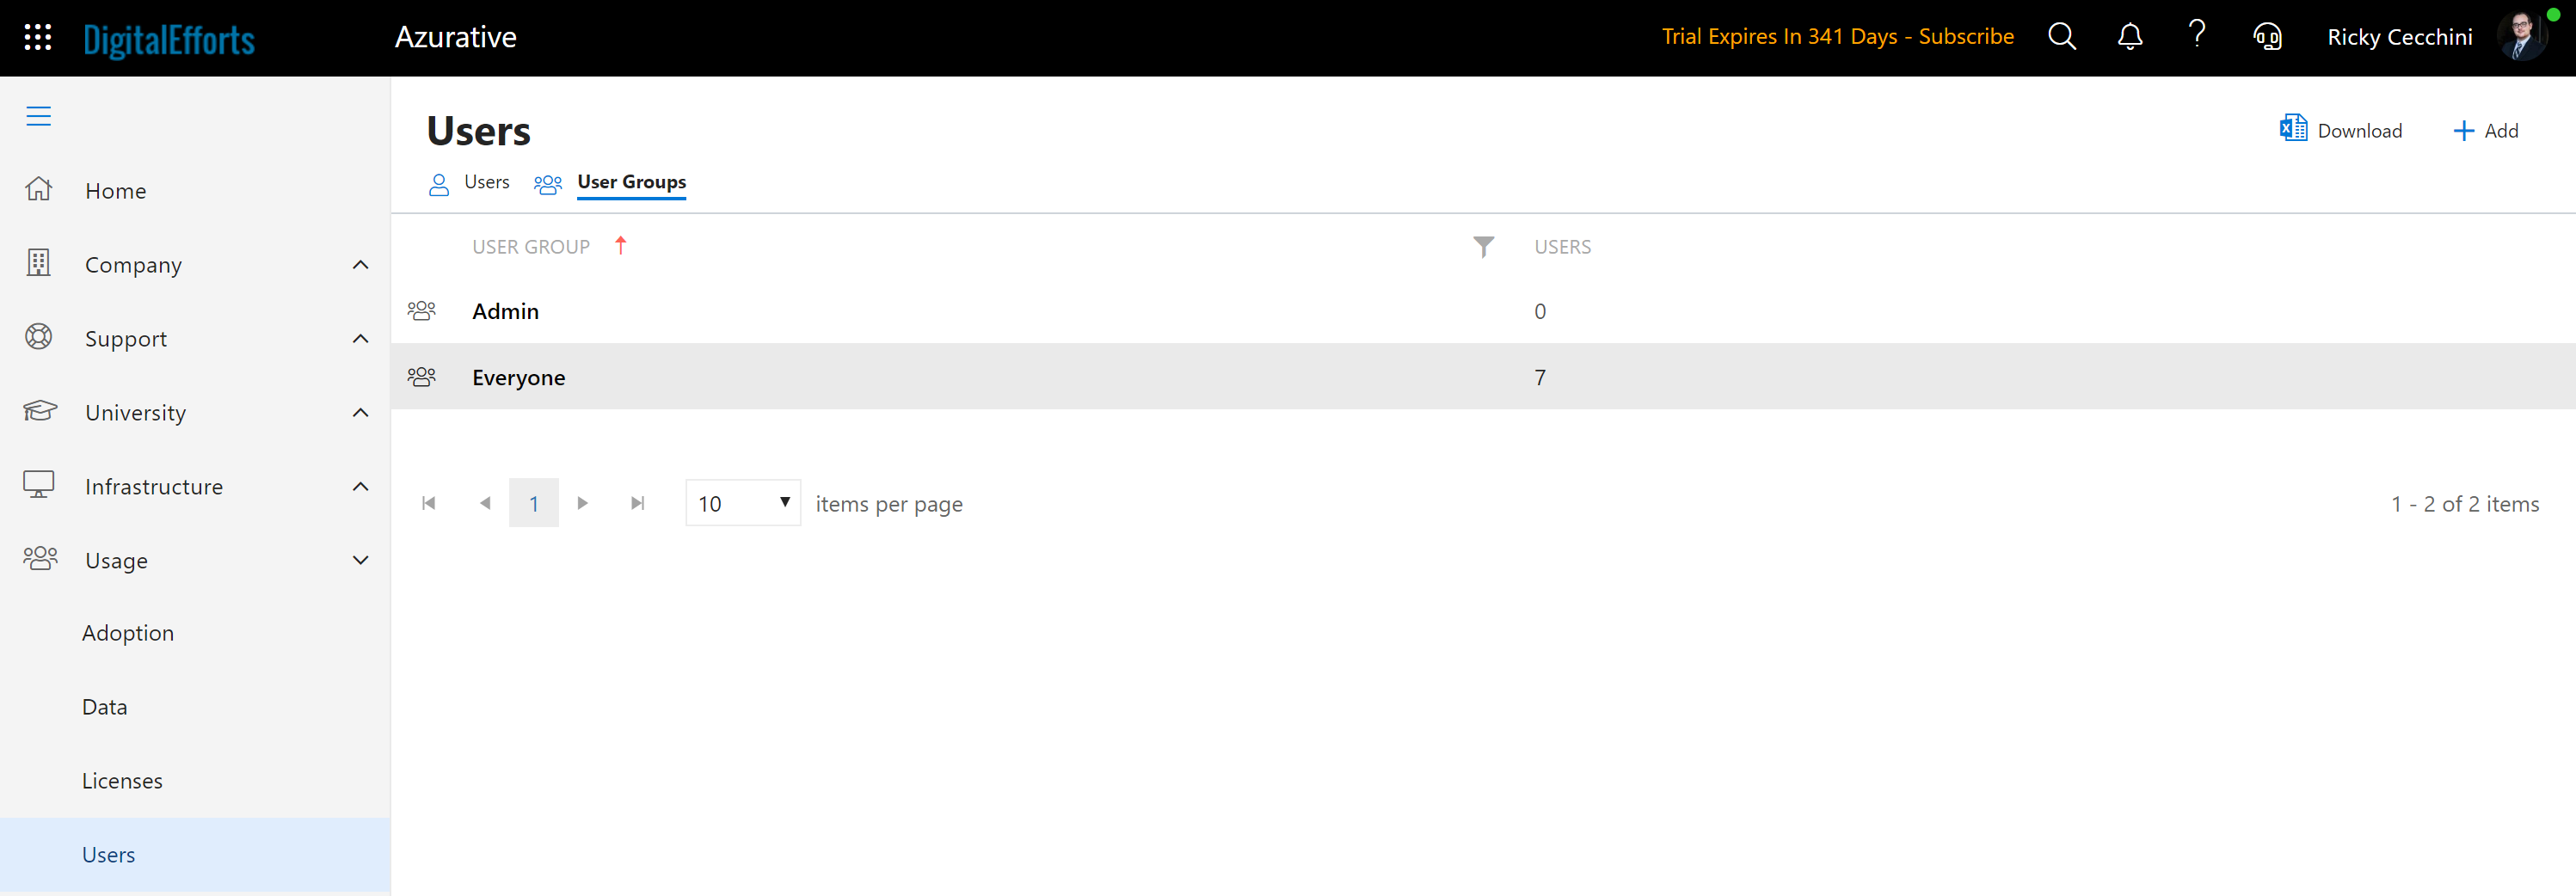
Task: Open Data under Usage
Action: coord(105,707)
